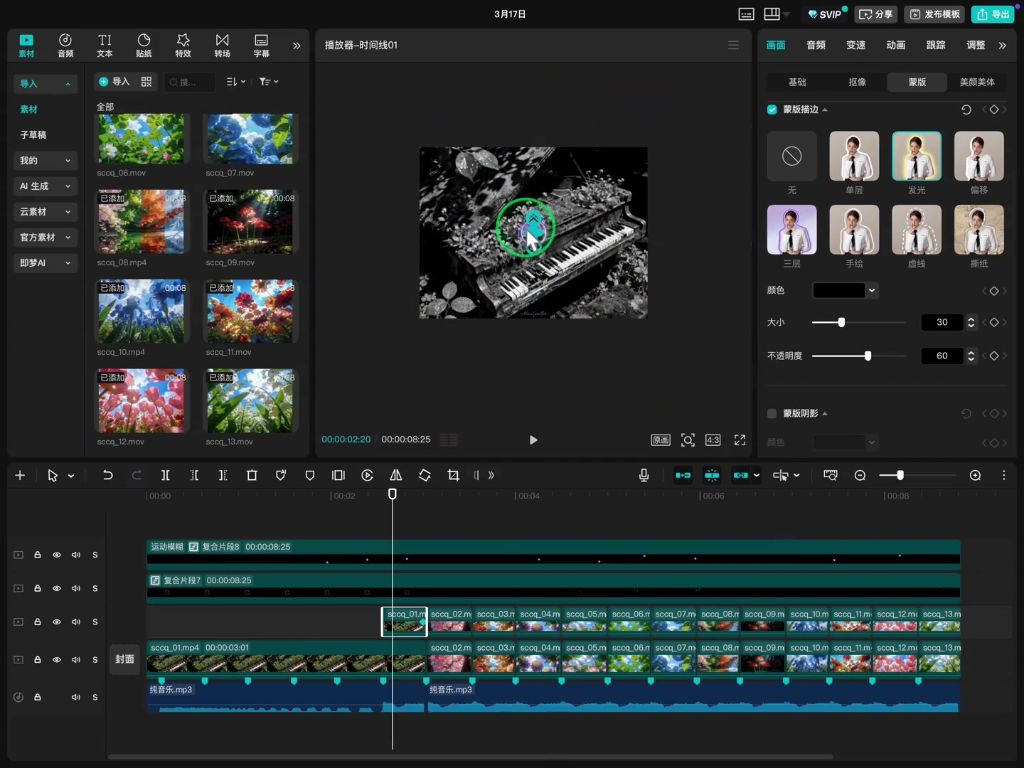Click the 分享 share button

coord(876,14)
